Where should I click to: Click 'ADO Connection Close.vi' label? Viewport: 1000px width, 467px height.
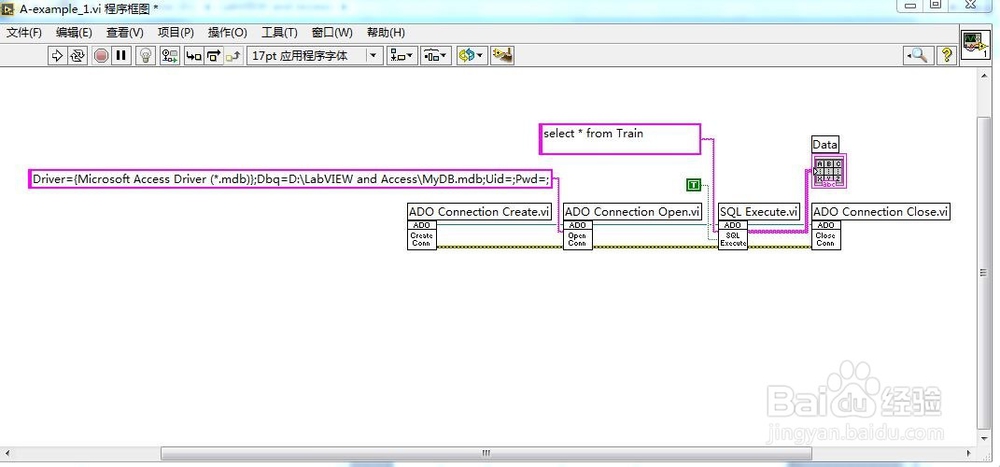click(x=881, y=212)
